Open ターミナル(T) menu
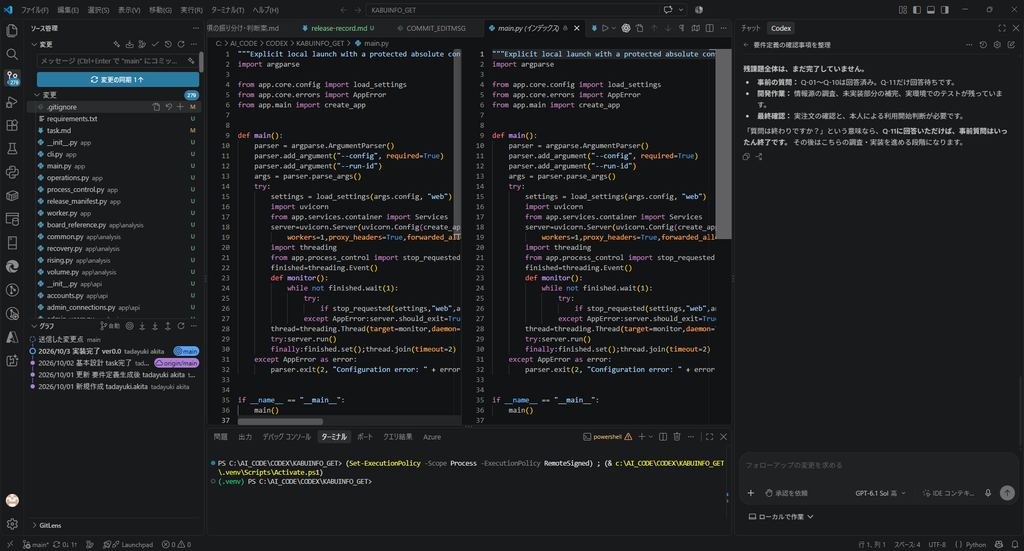This screenshot has height=551, width=1024. (x=227, y=10)
